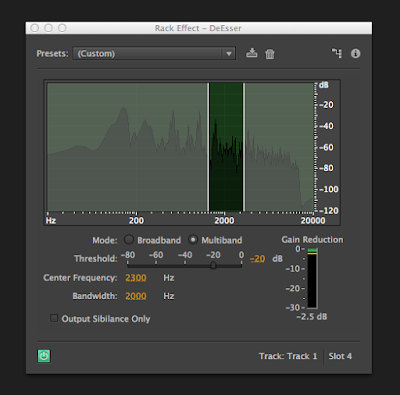Screen dimensions: 400x395
Task: Click the Track: Track 1 label
Action: [288, 356]
